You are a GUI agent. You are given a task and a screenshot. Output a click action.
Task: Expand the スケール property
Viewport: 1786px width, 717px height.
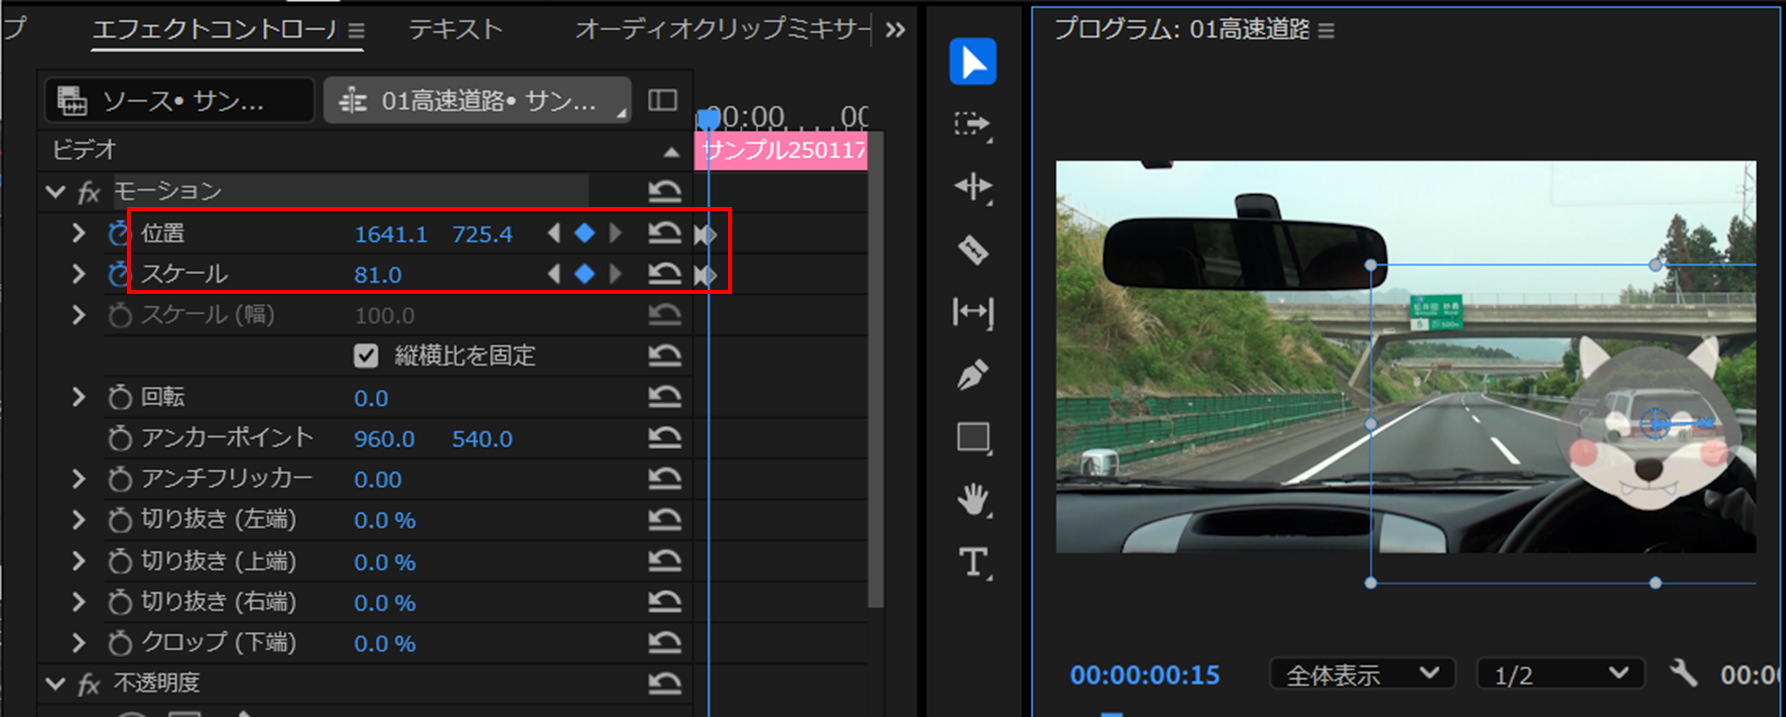(x=78, y=274)
